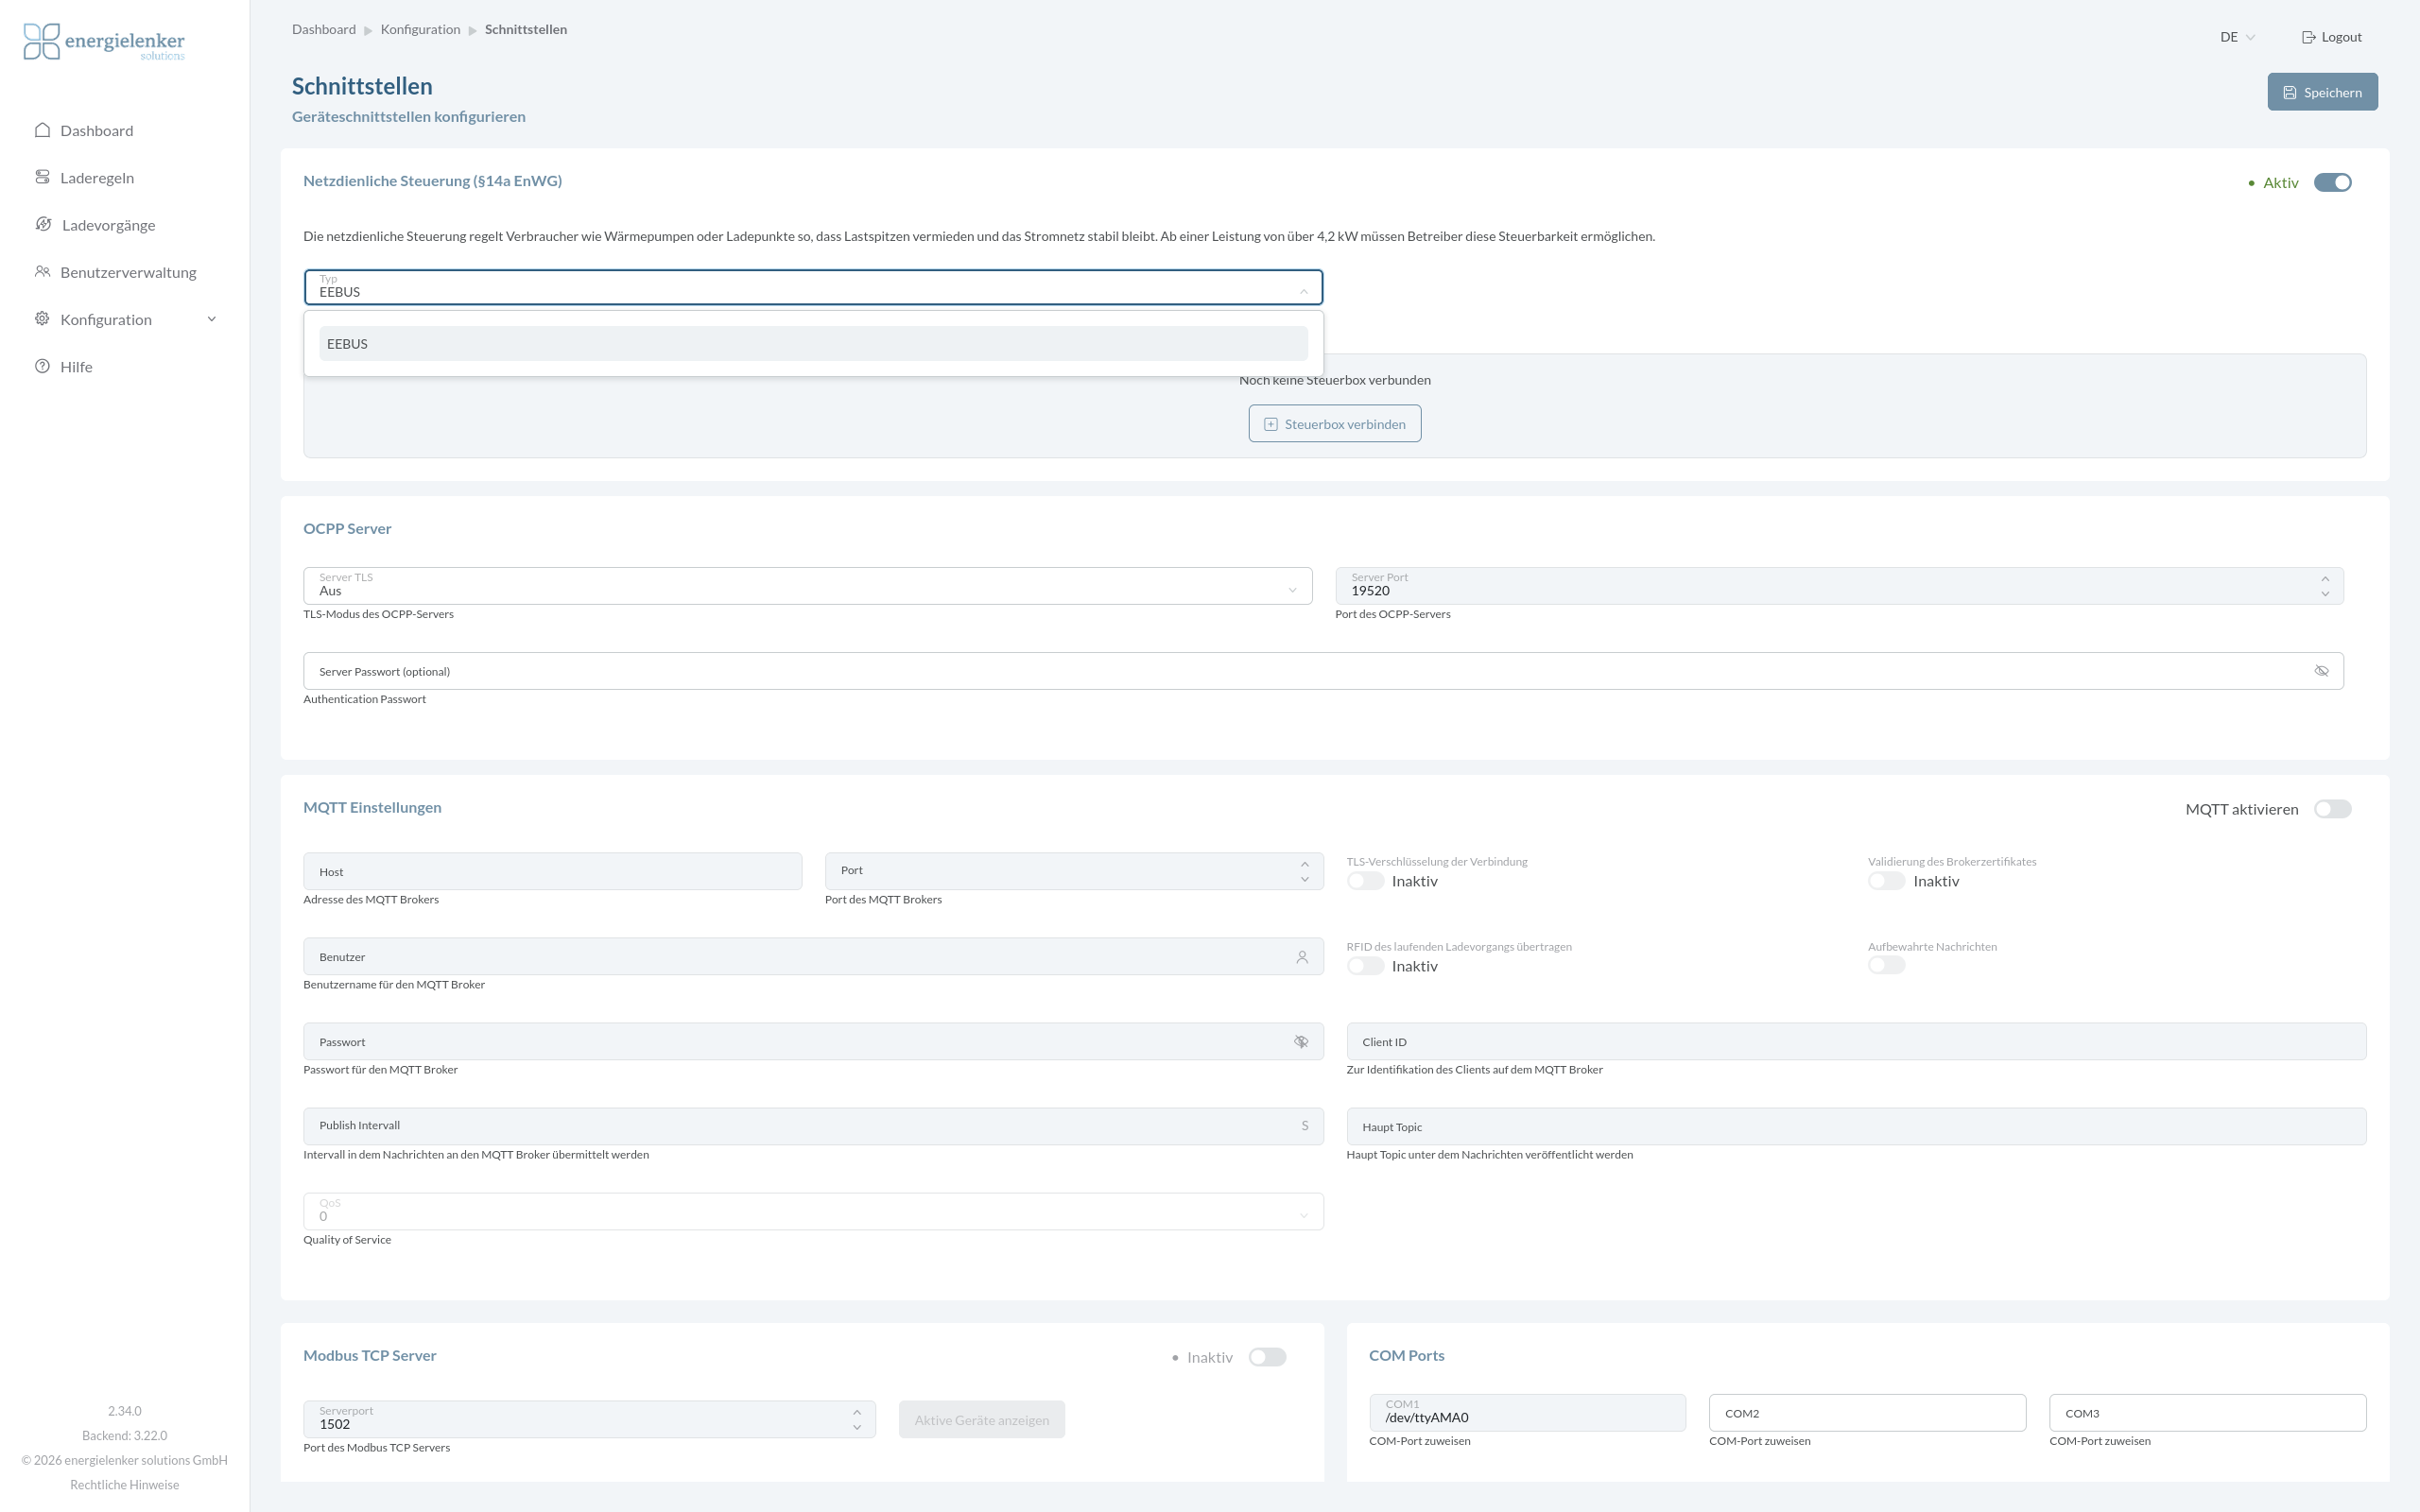Click the user icon in Benutzer field

coord(1302,957)
